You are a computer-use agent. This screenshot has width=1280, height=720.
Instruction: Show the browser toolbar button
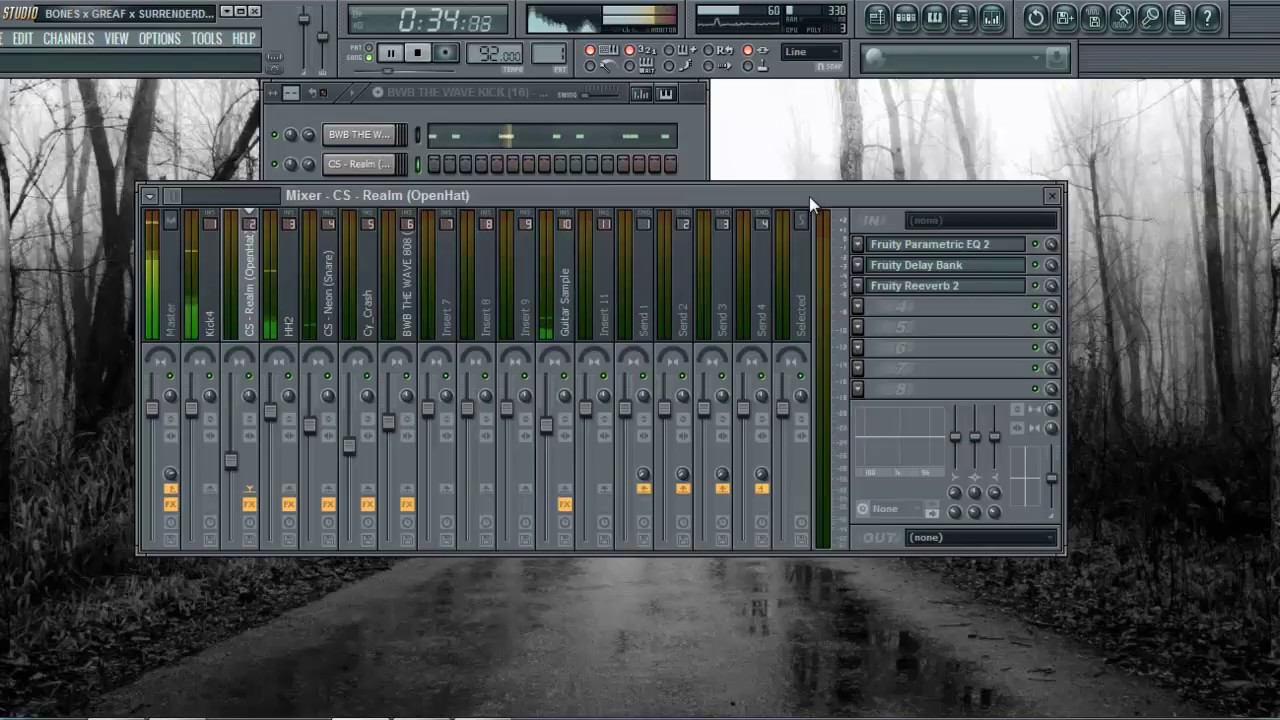(963, 17)
